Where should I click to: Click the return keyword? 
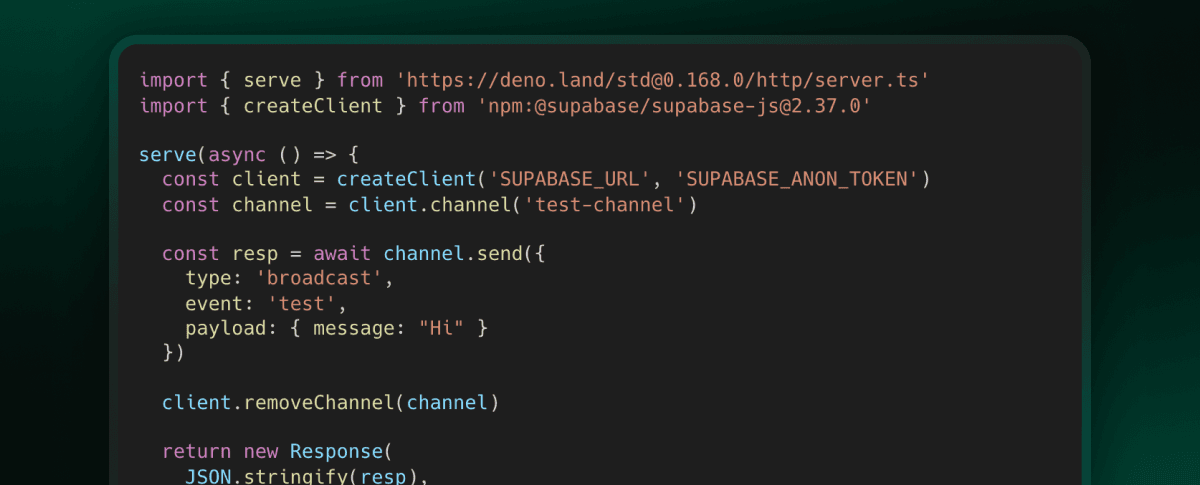[x=196, y=452]
